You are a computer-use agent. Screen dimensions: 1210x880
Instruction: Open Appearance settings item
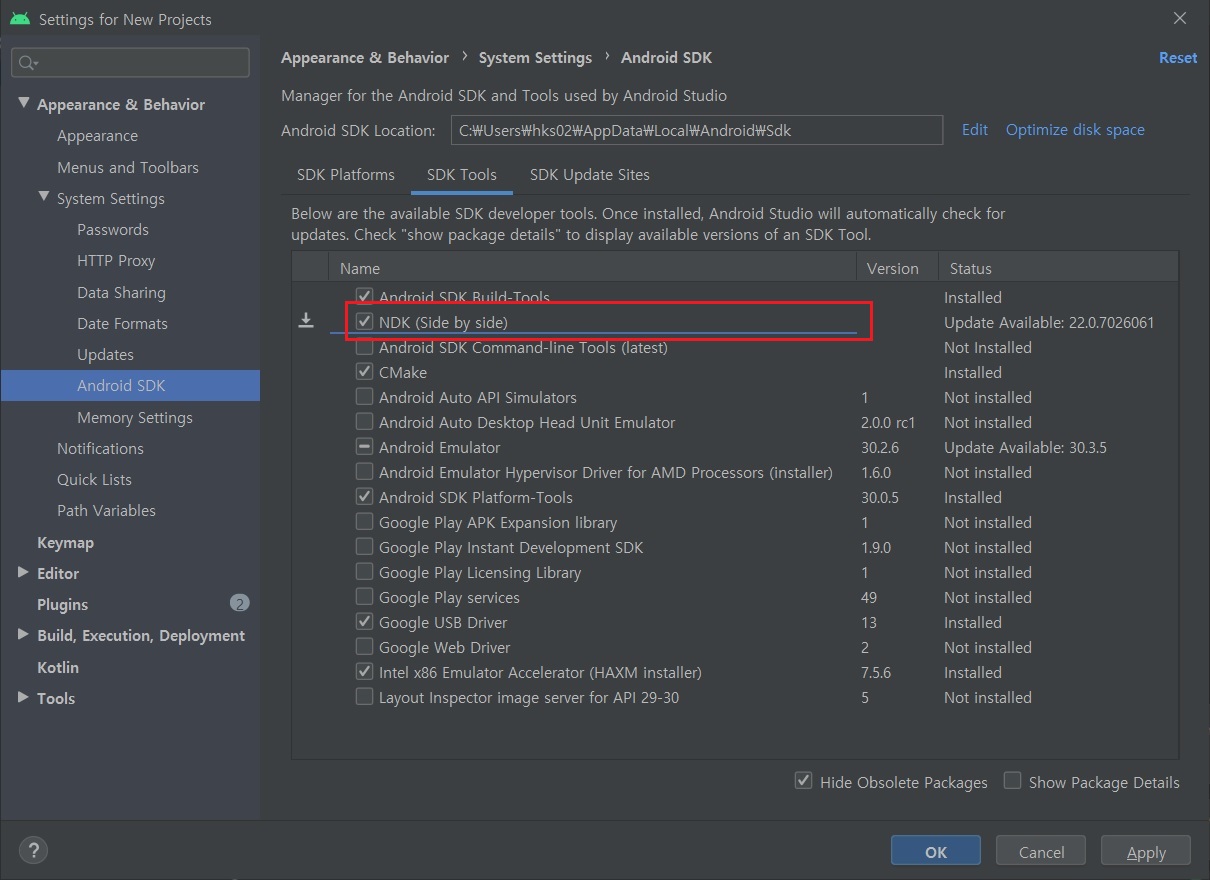[x=97, y=136]
